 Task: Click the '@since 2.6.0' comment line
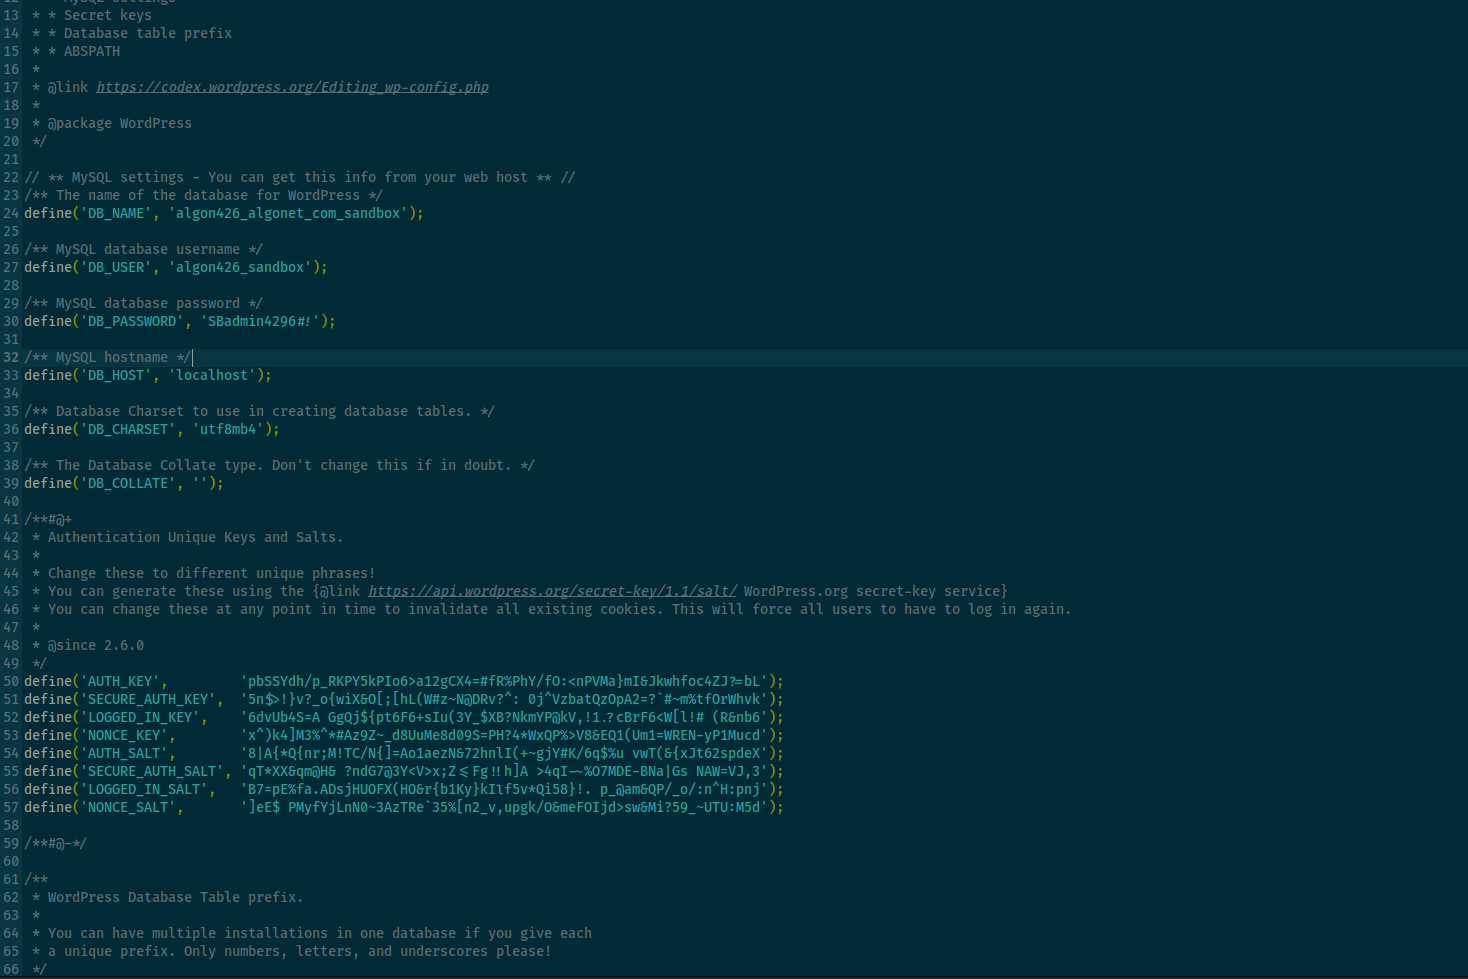tap(88, 645)
